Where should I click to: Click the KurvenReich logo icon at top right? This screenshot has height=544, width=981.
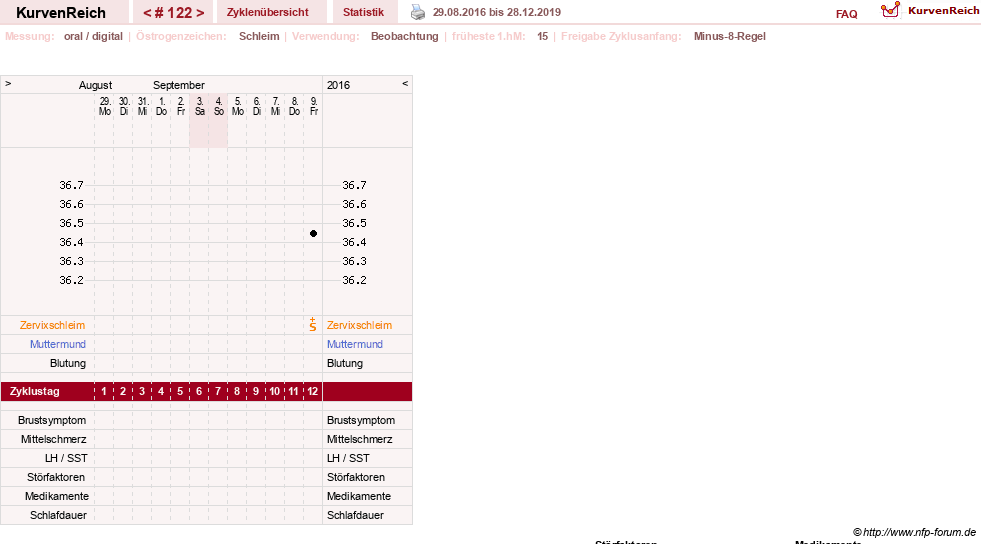(890, 10)
